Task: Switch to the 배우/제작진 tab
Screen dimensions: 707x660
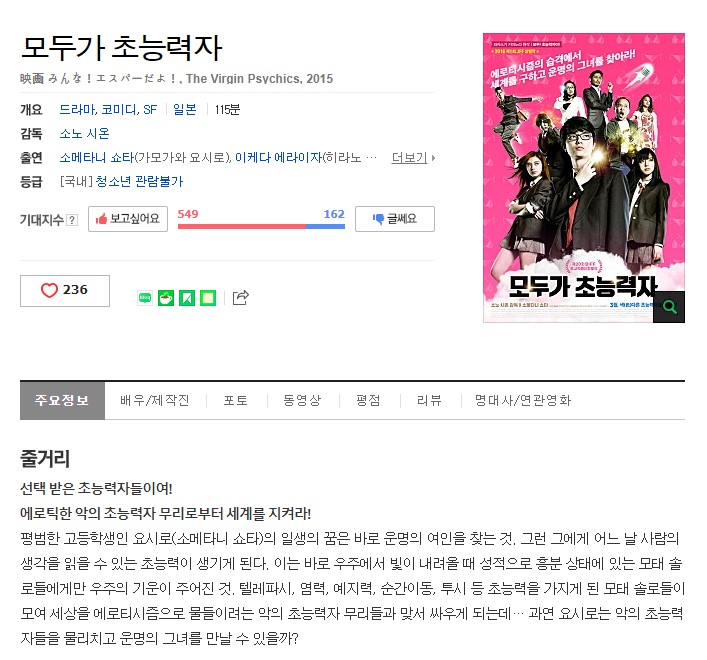Action: click(155, 400)
